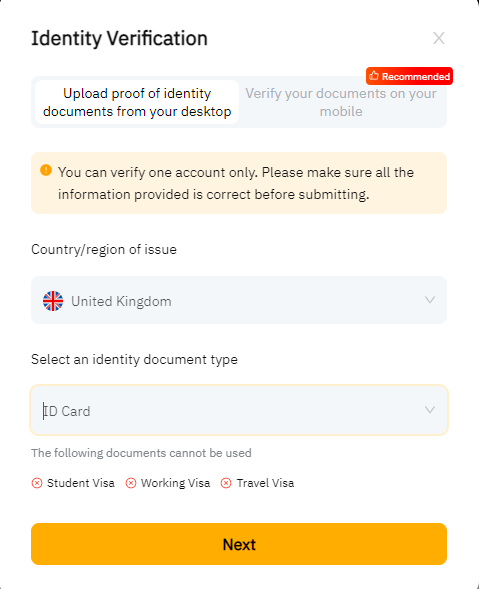
Task: Click the red X icon beside Student Visa
Action: coord(37,483)
